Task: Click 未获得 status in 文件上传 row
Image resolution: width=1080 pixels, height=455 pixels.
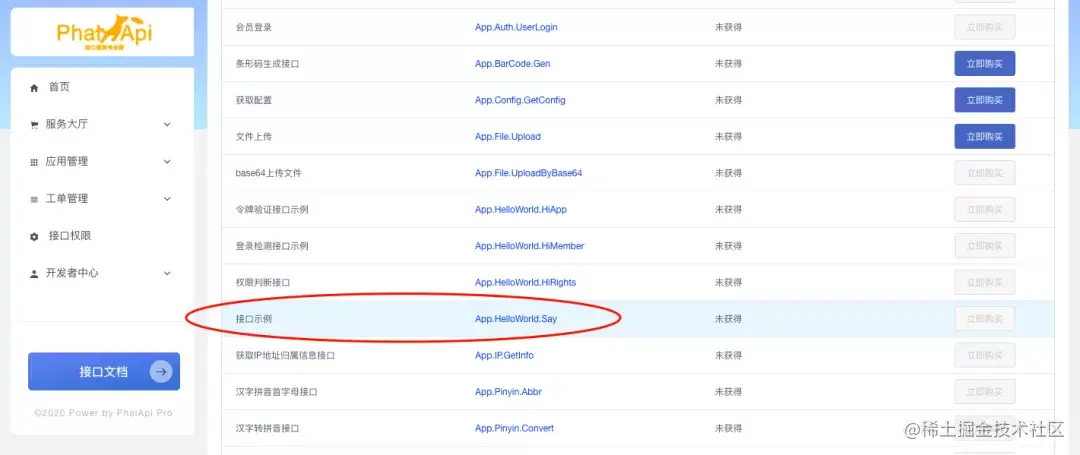Action: (x=728, y=137)
